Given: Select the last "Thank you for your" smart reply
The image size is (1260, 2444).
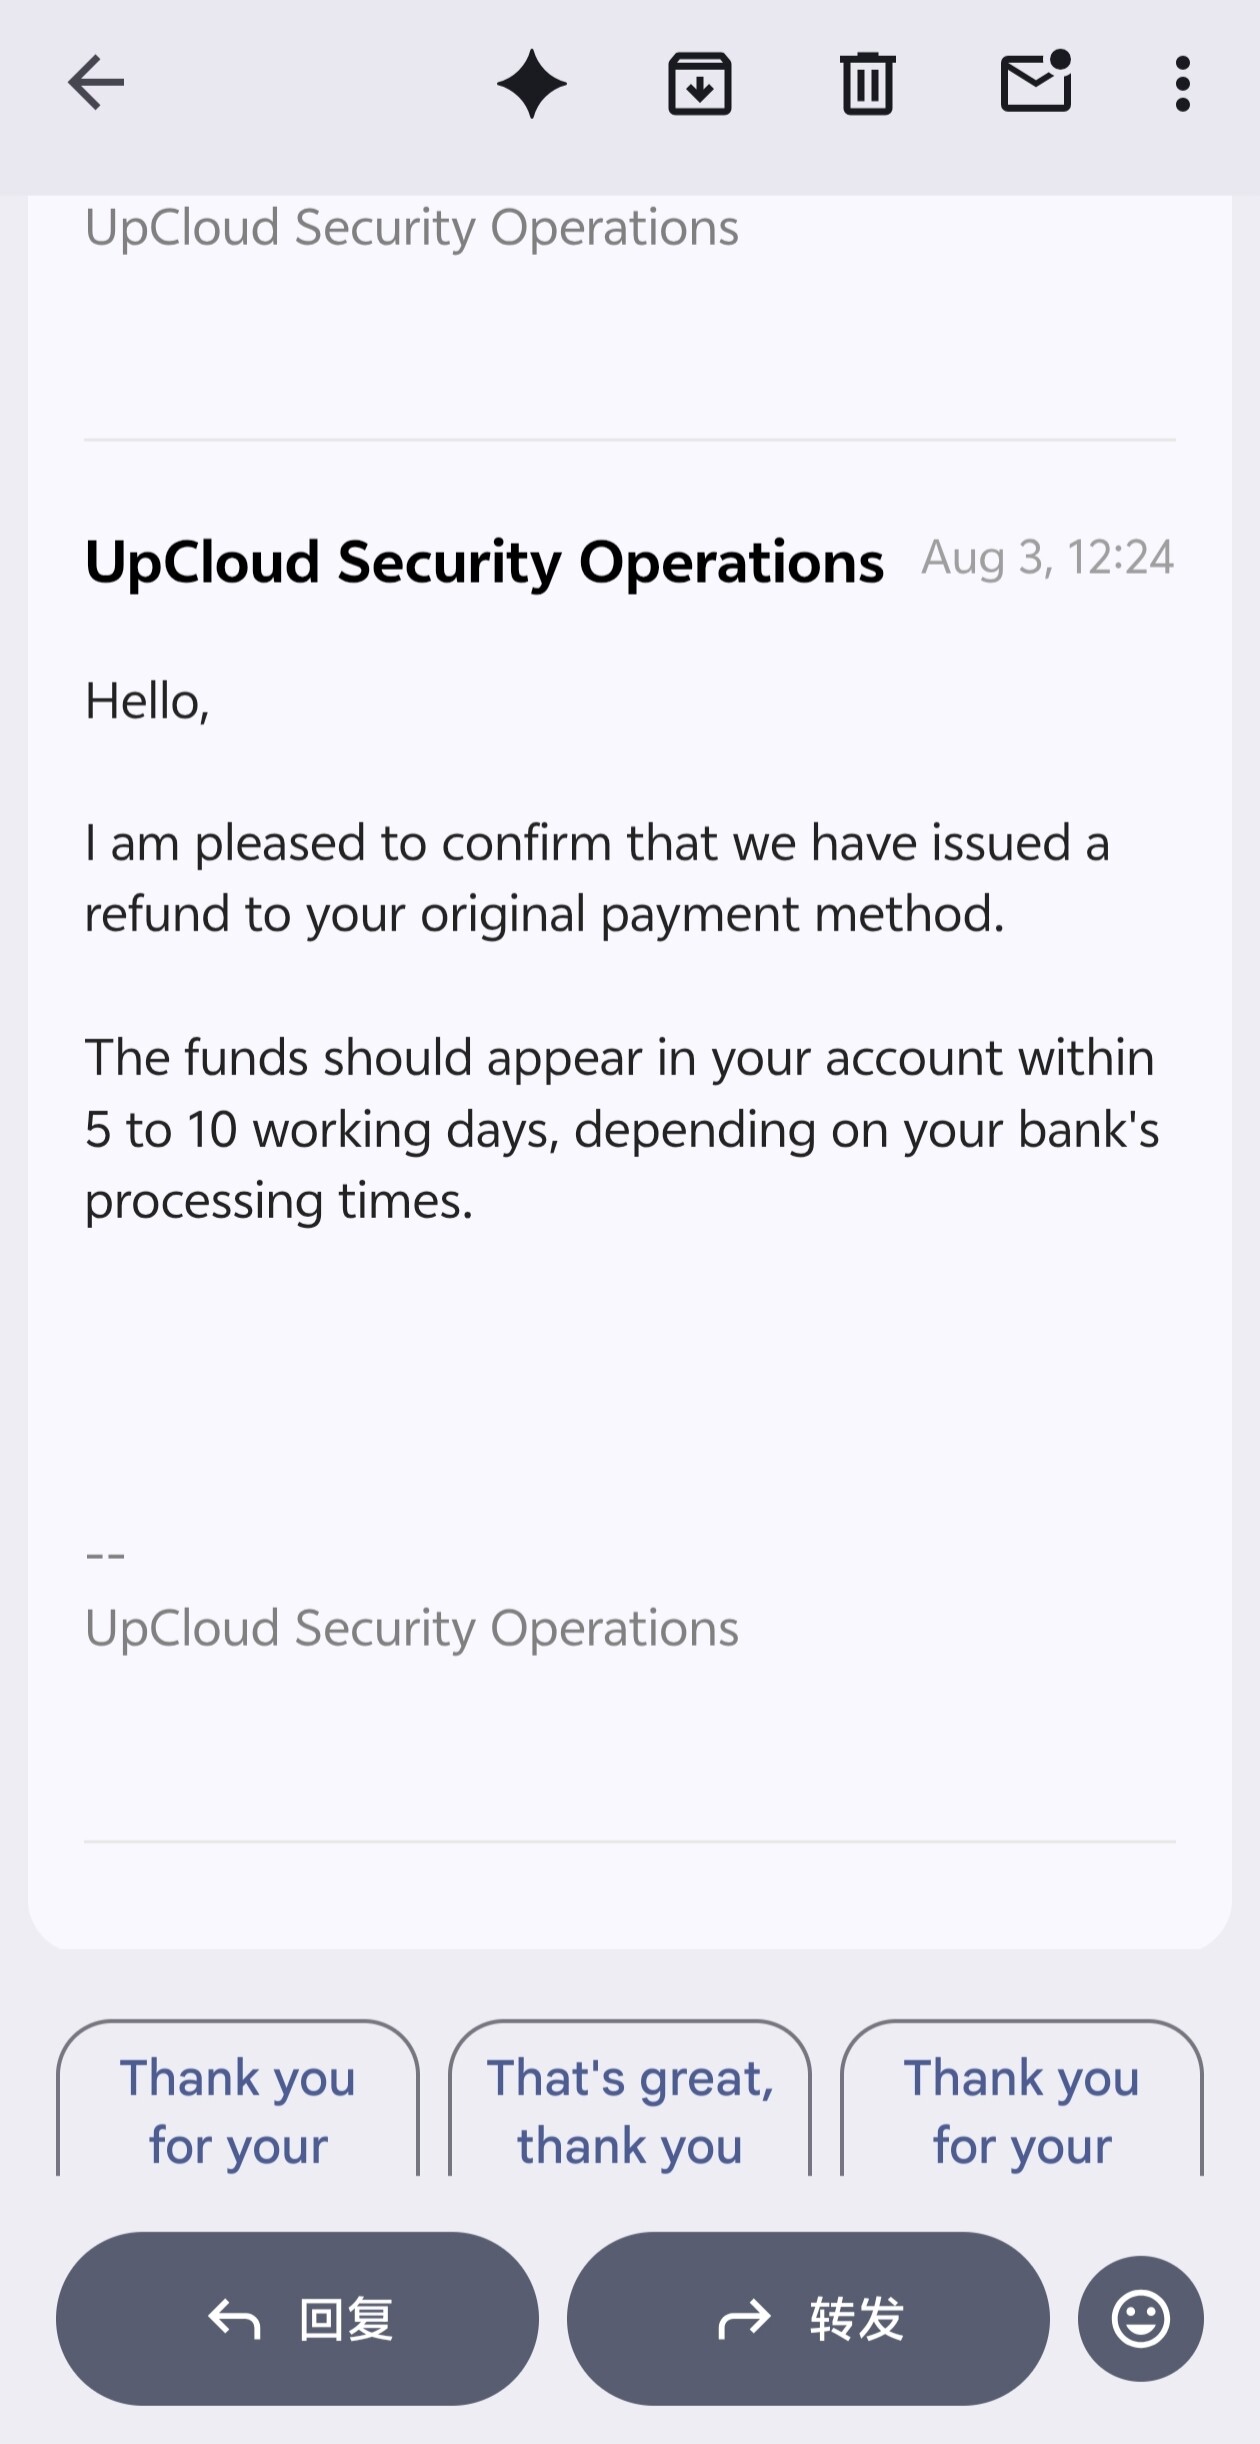Looking at the screenshot, I should pos(1022,2098).
